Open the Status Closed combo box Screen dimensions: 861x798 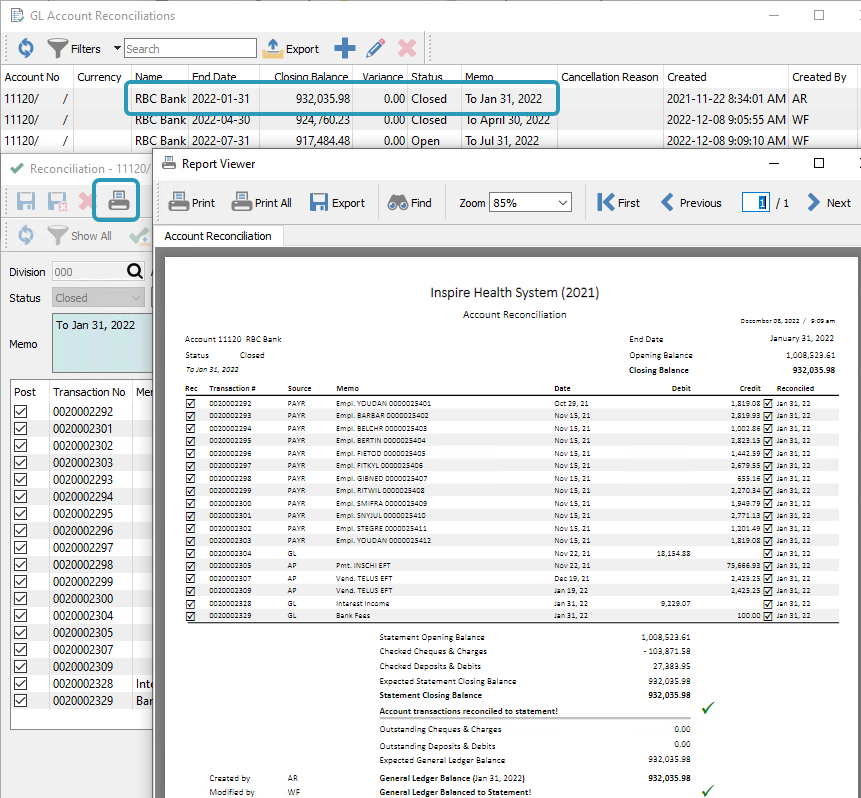pos(99,298)
